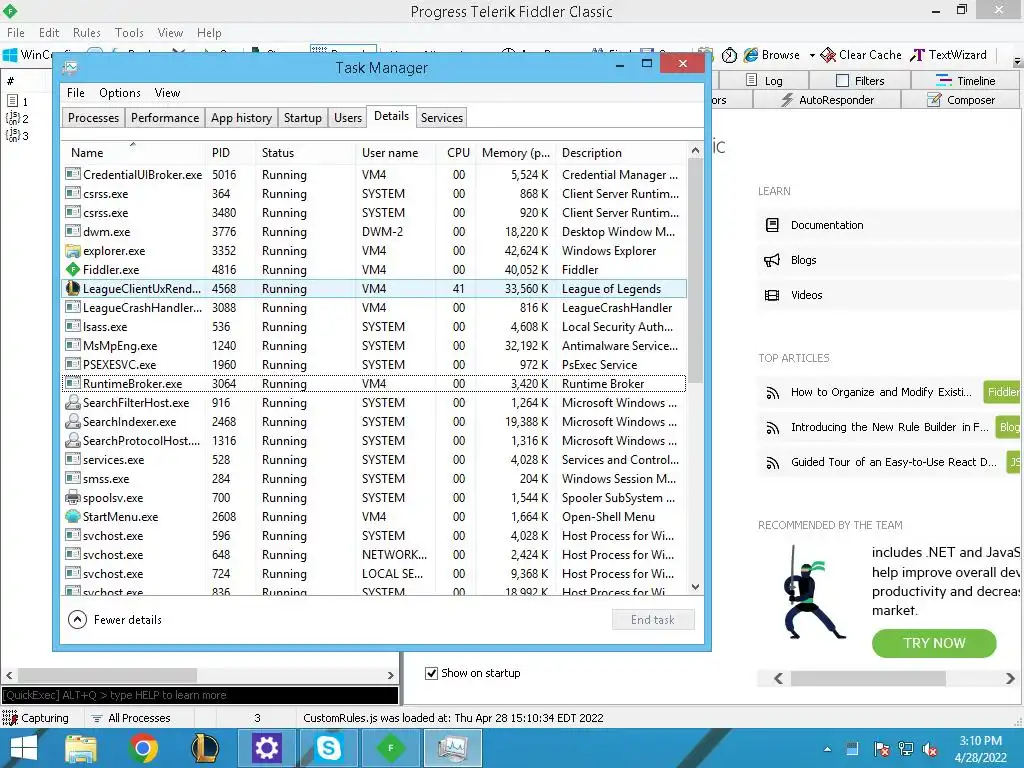Open the Fiddler Rules menu
The height and width of the screenshot is (768, 1024).
click(x=86, y=33)
